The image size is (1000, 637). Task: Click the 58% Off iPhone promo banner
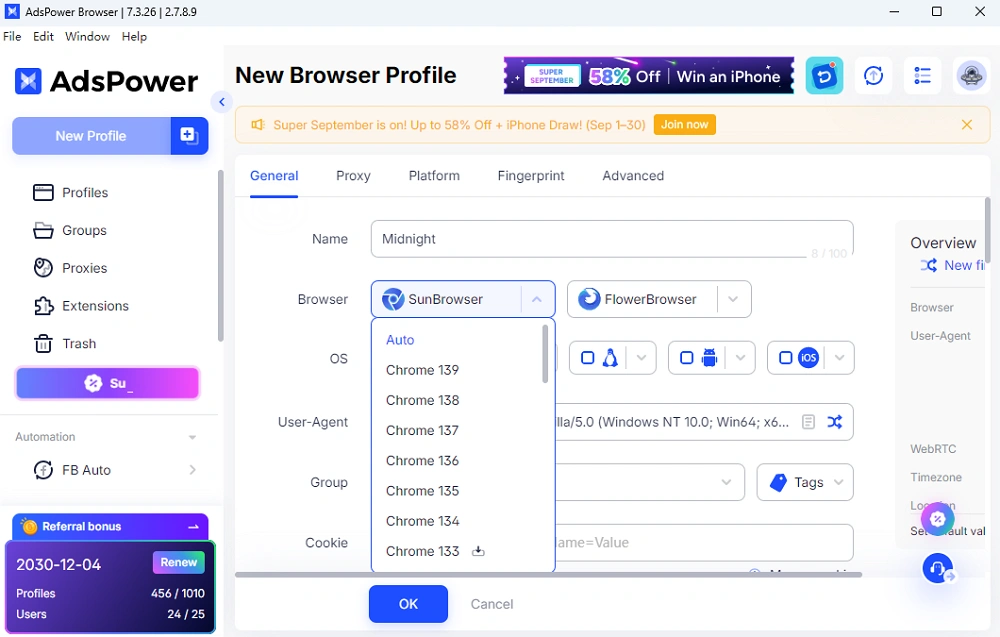649,76
